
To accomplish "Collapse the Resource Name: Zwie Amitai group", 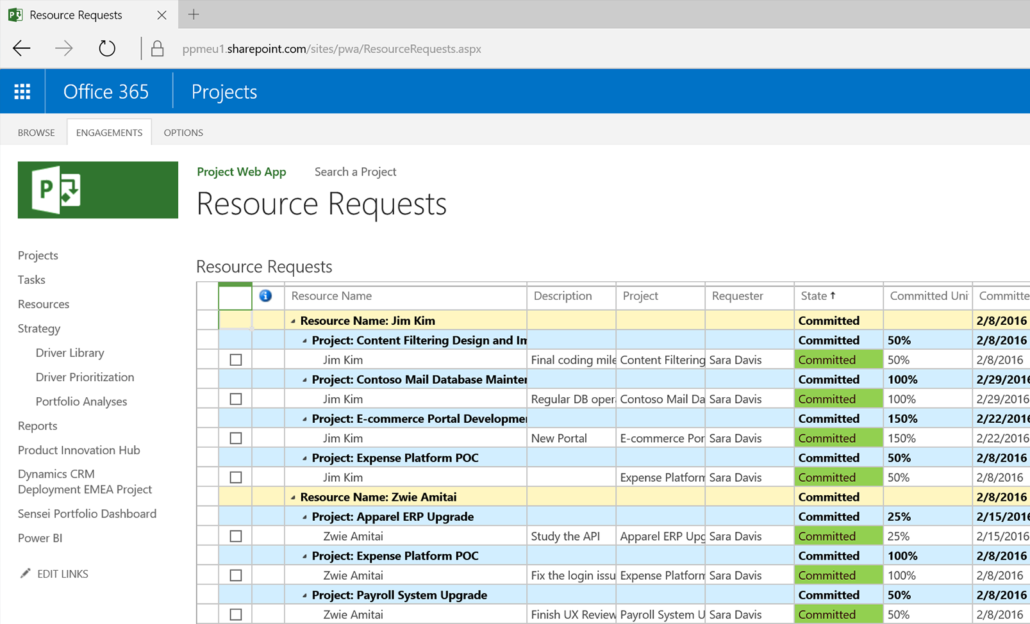I will coord(293,498).
